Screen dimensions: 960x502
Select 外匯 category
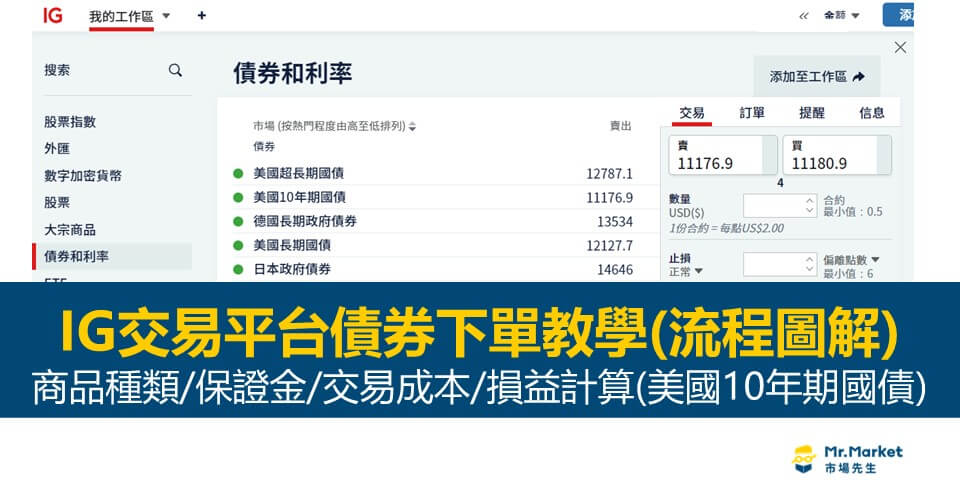coord(57,149)
